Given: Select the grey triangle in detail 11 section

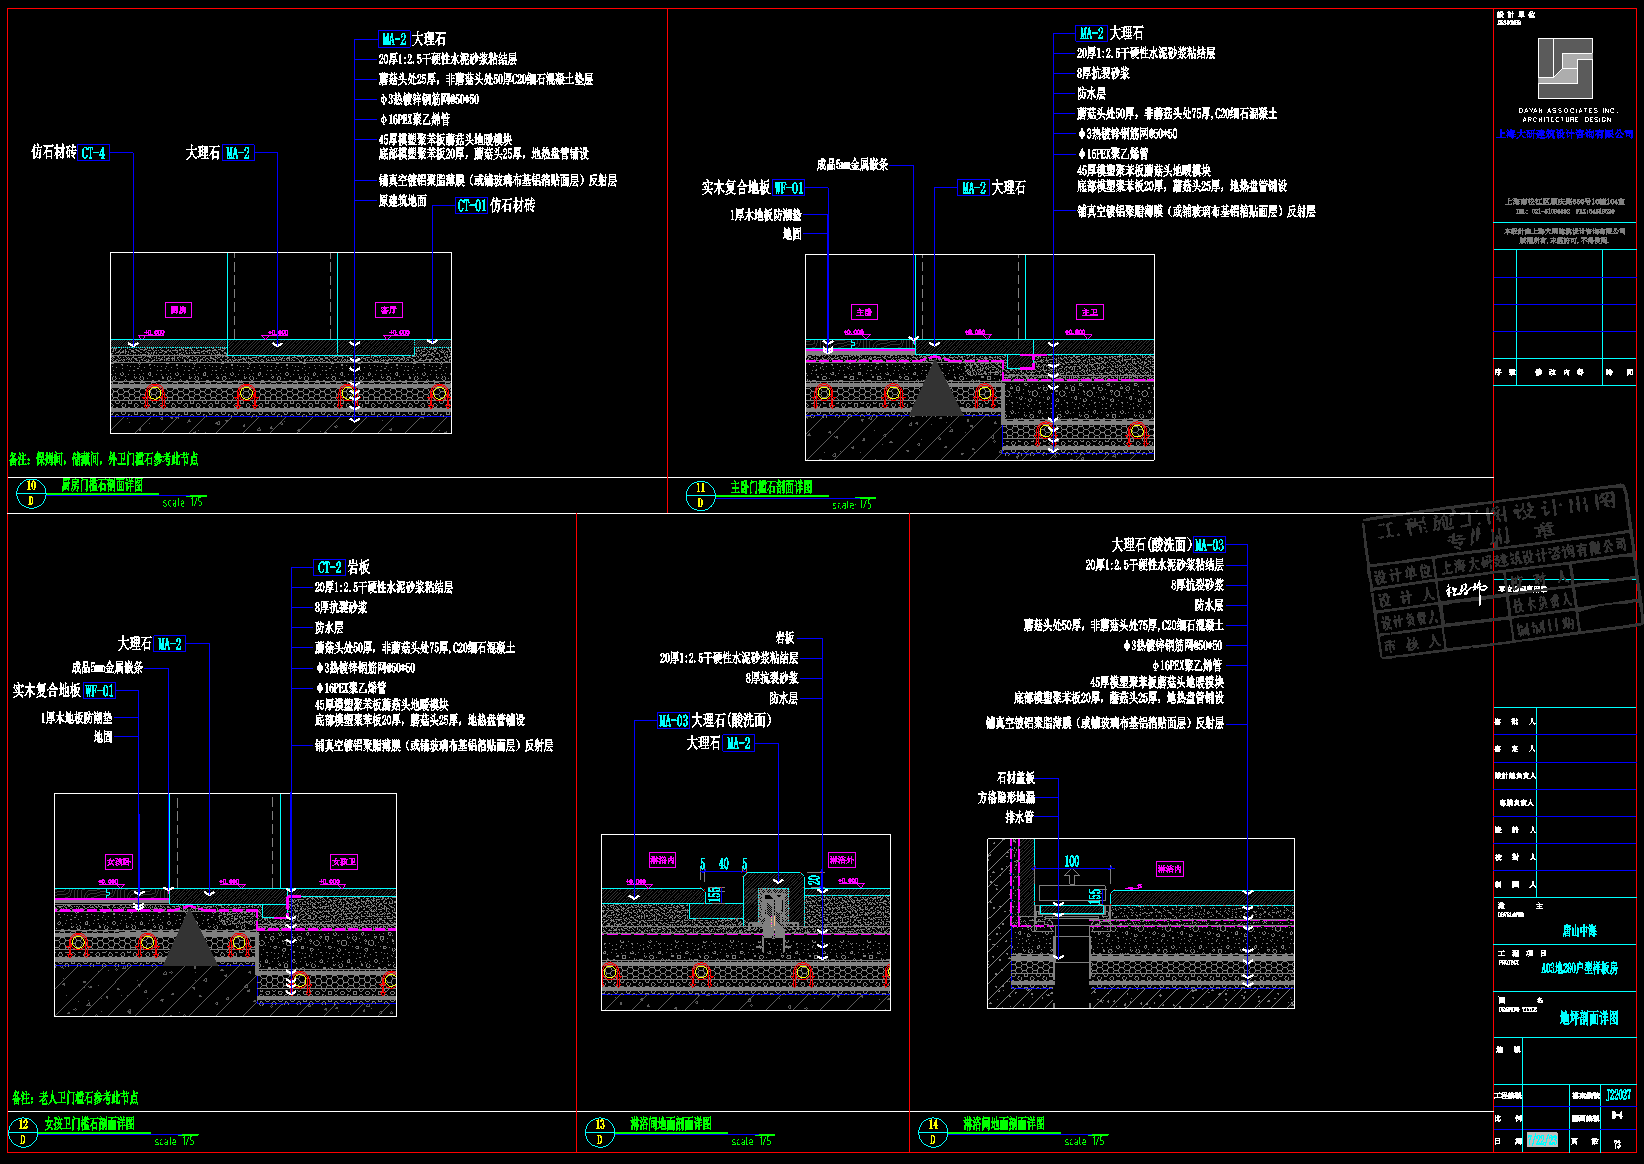Looking at the screenshot, I should coord(935,391).
